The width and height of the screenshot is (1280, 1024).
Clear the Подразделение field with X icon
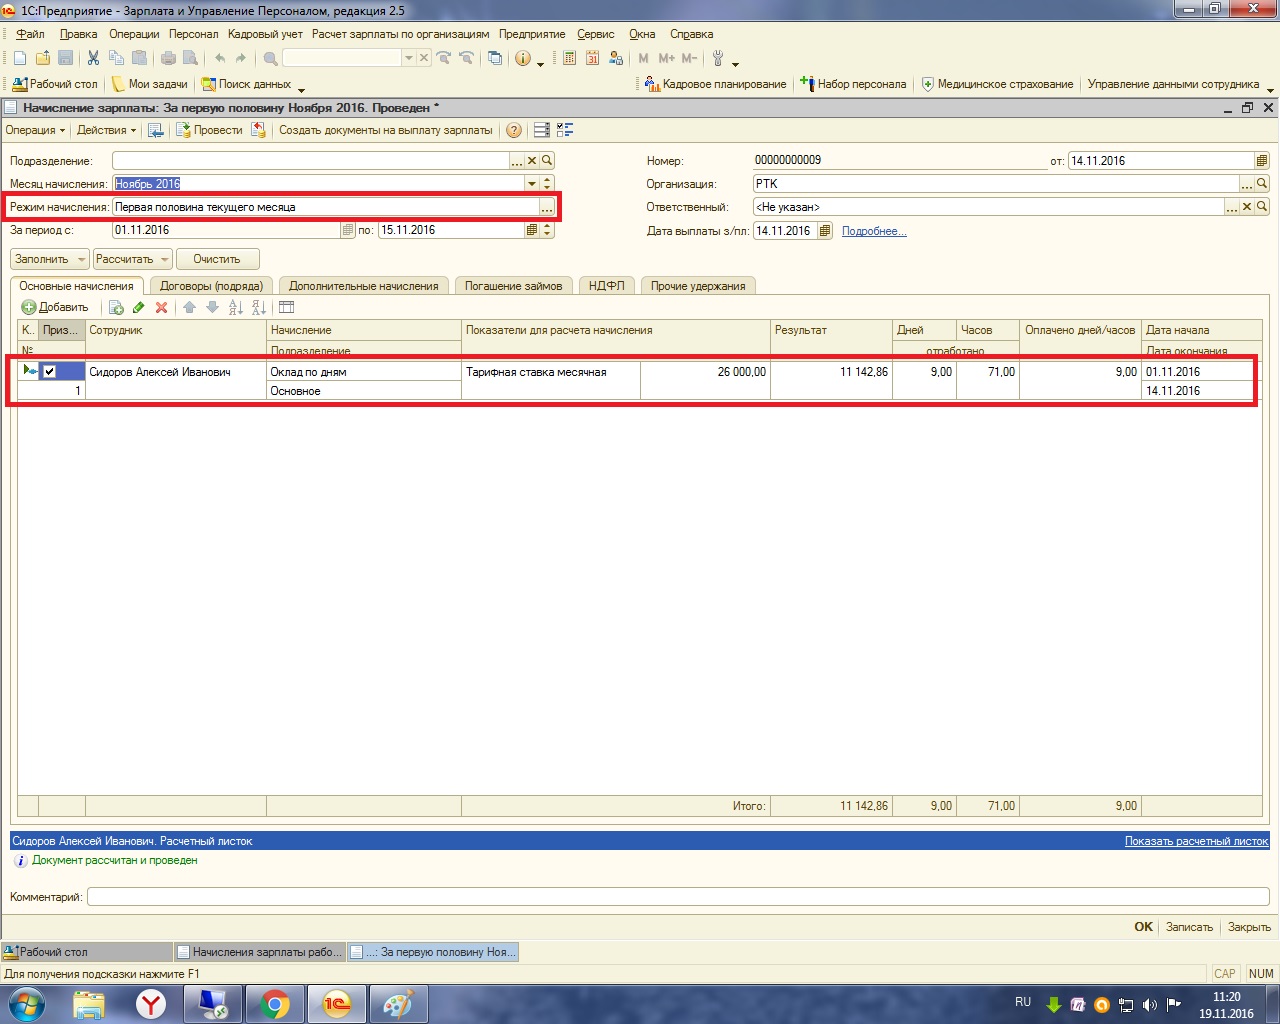pos(532,160)
